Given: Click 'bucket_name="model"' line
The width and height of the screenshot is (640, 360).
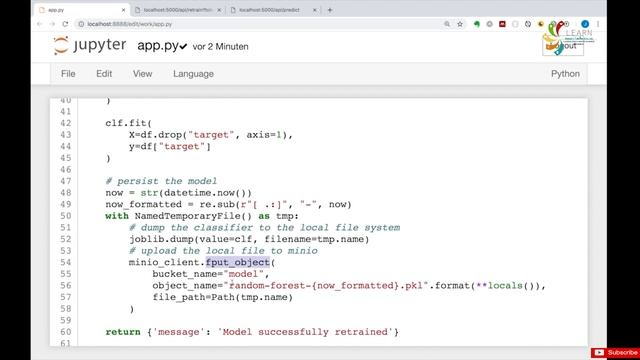Looking at the screenshot, I should (x=211, y=274).
